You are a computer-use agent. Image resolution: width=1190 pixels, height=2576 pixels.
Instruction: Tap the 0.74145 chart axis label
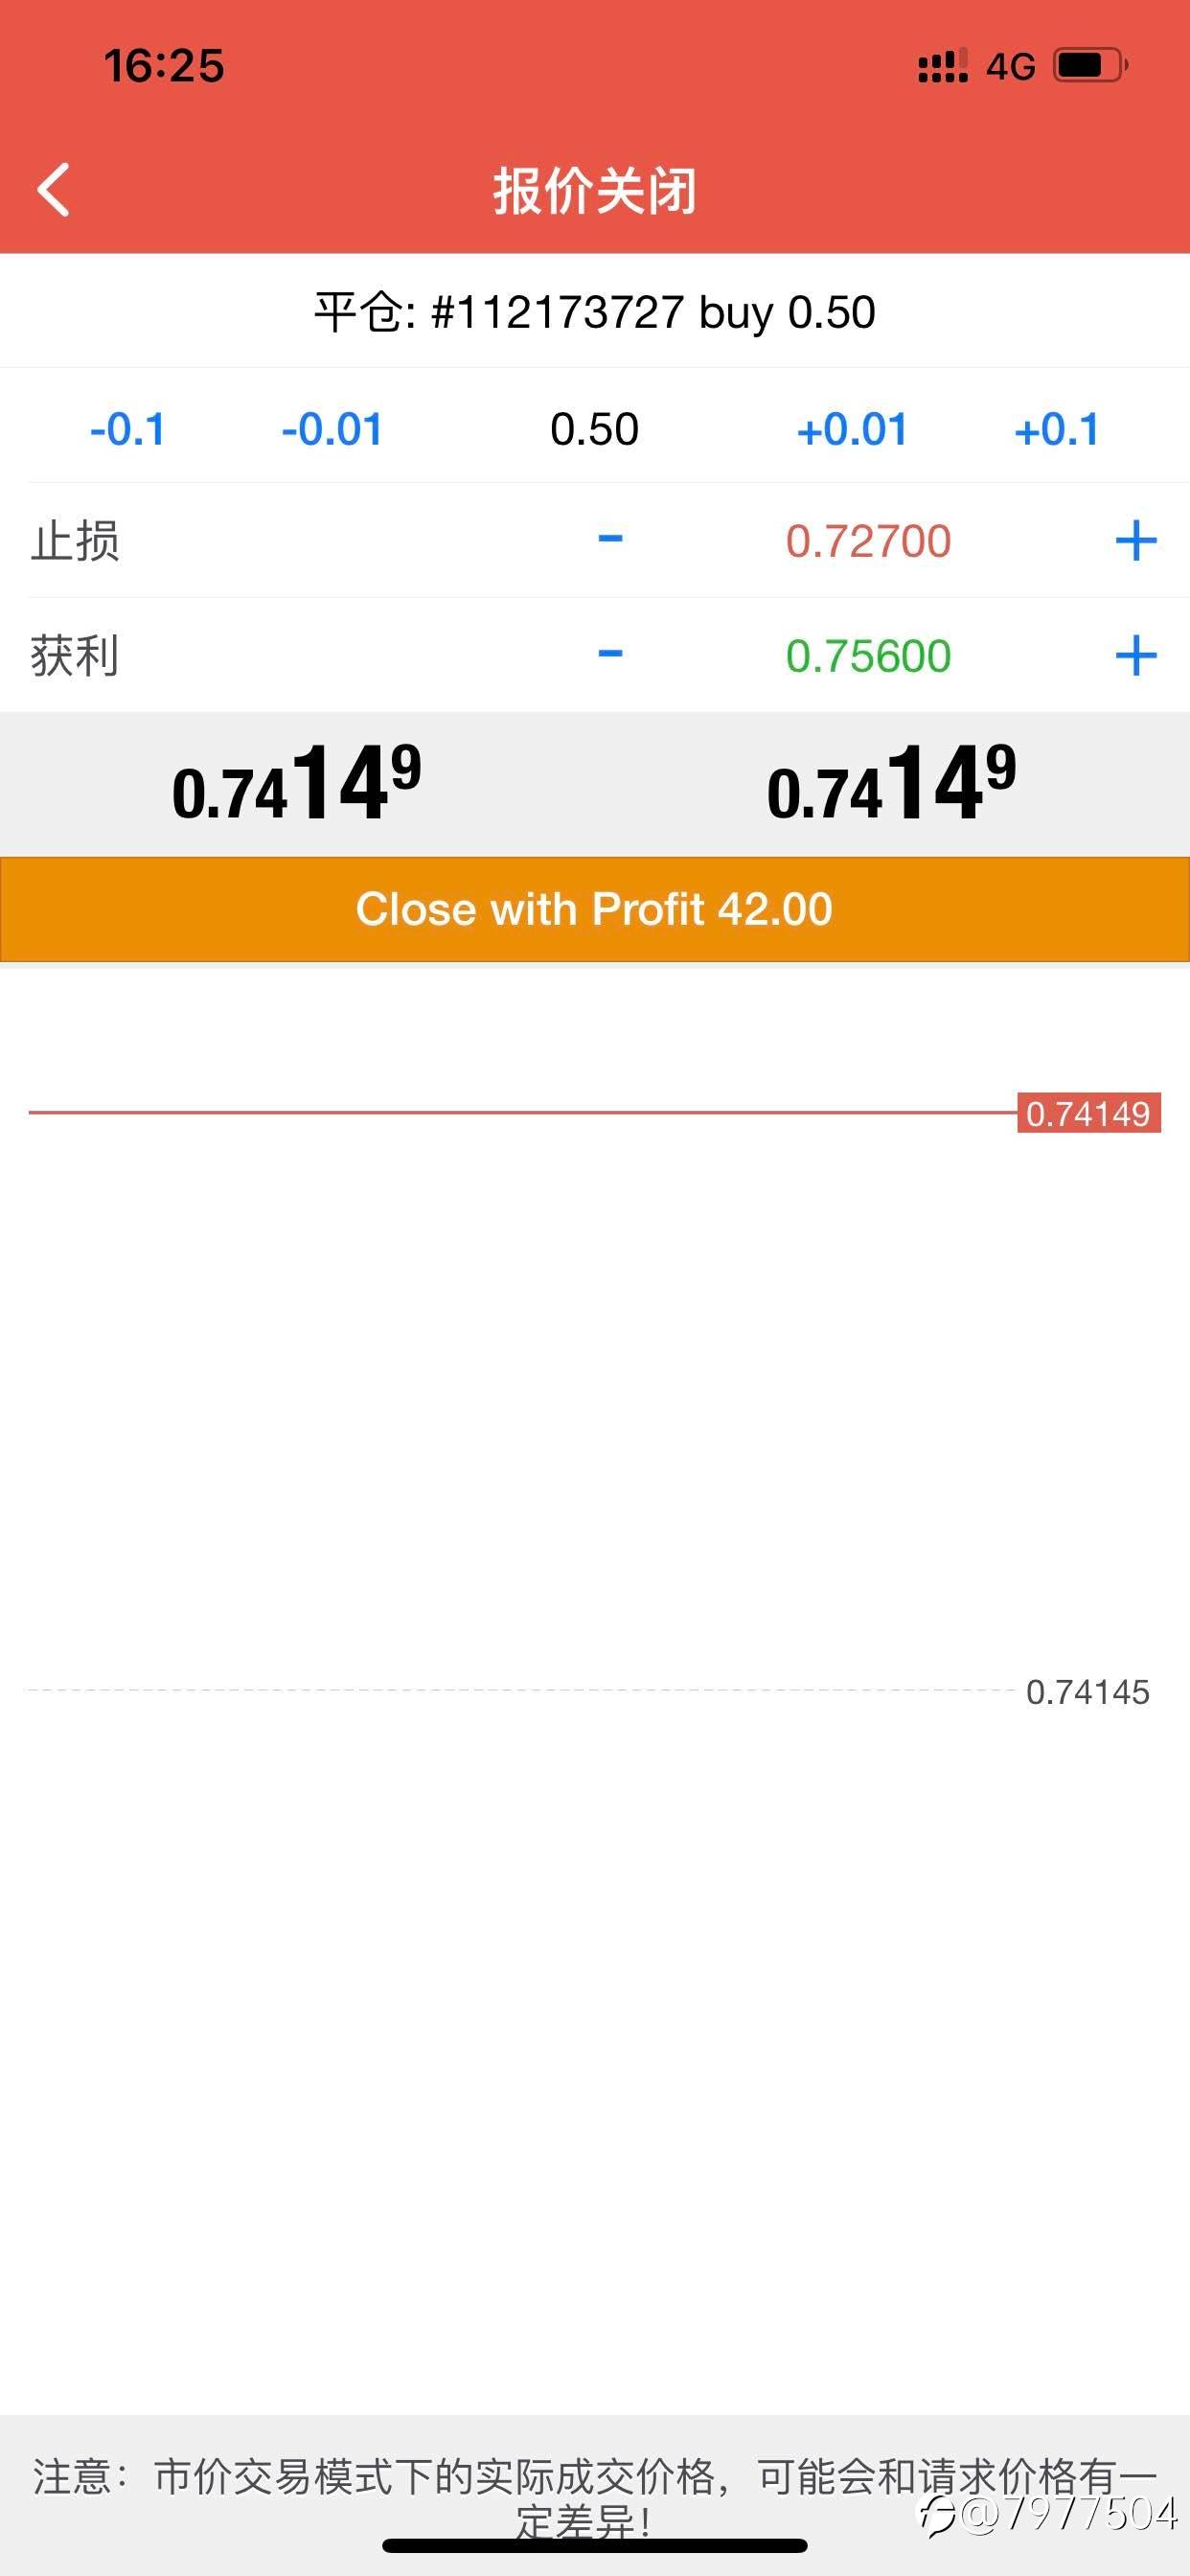(x=1088, y=1692)
